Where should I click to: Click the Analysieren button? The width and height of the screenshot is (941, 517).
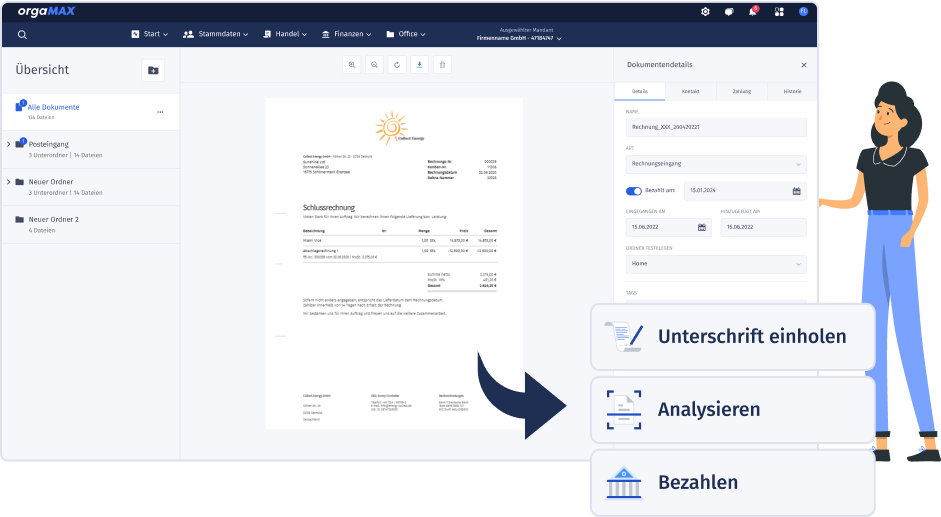tap(733, 410)
